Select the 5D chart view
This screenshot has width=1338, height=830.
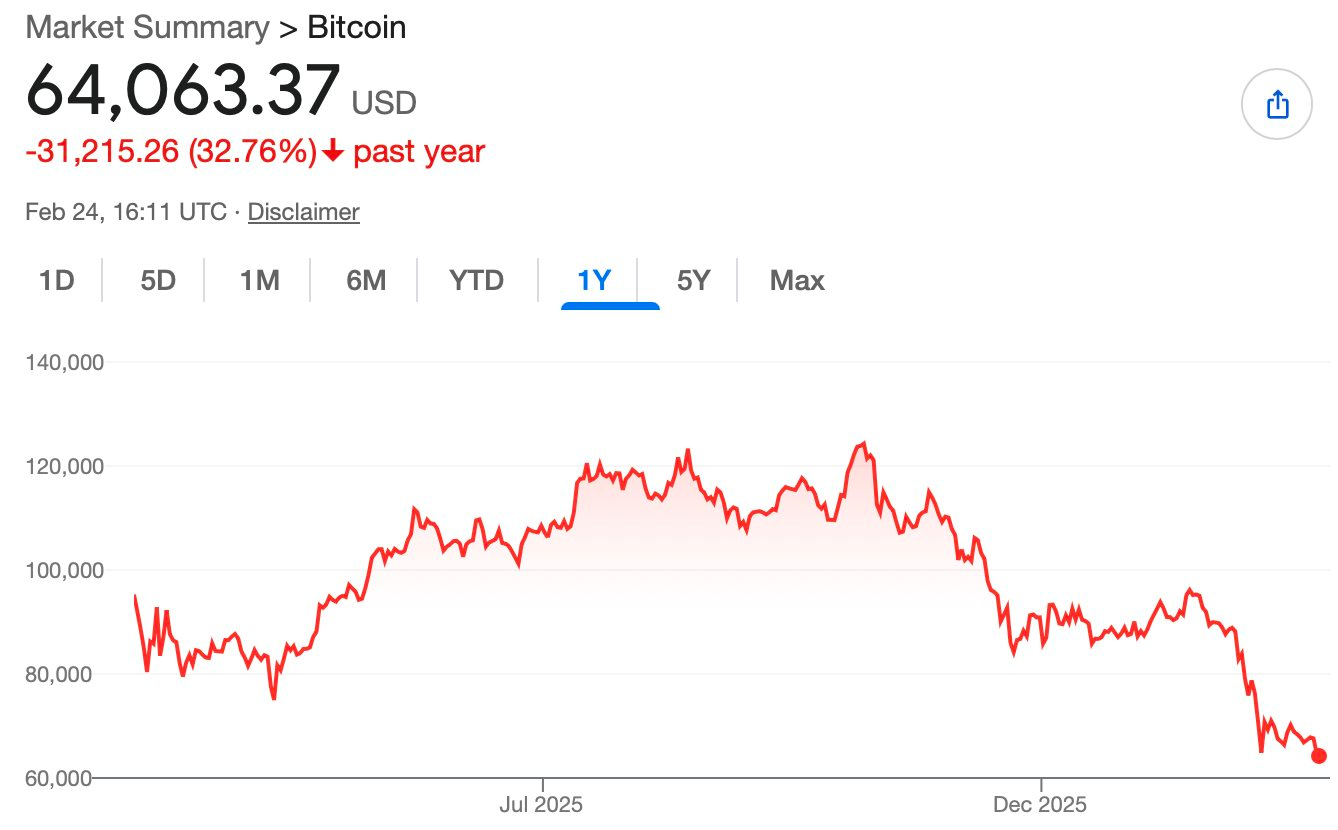(155, 281)
